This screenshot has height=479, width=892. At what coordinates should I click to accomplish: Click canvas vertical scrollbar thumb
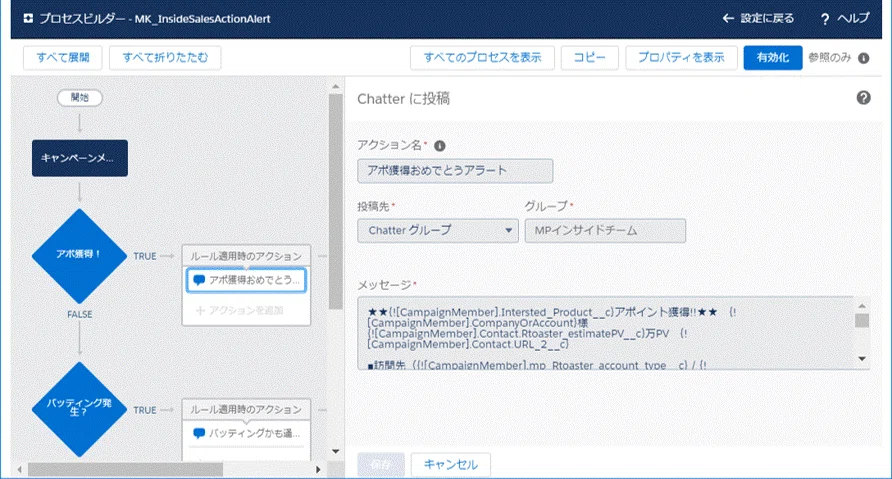(336, 202)
